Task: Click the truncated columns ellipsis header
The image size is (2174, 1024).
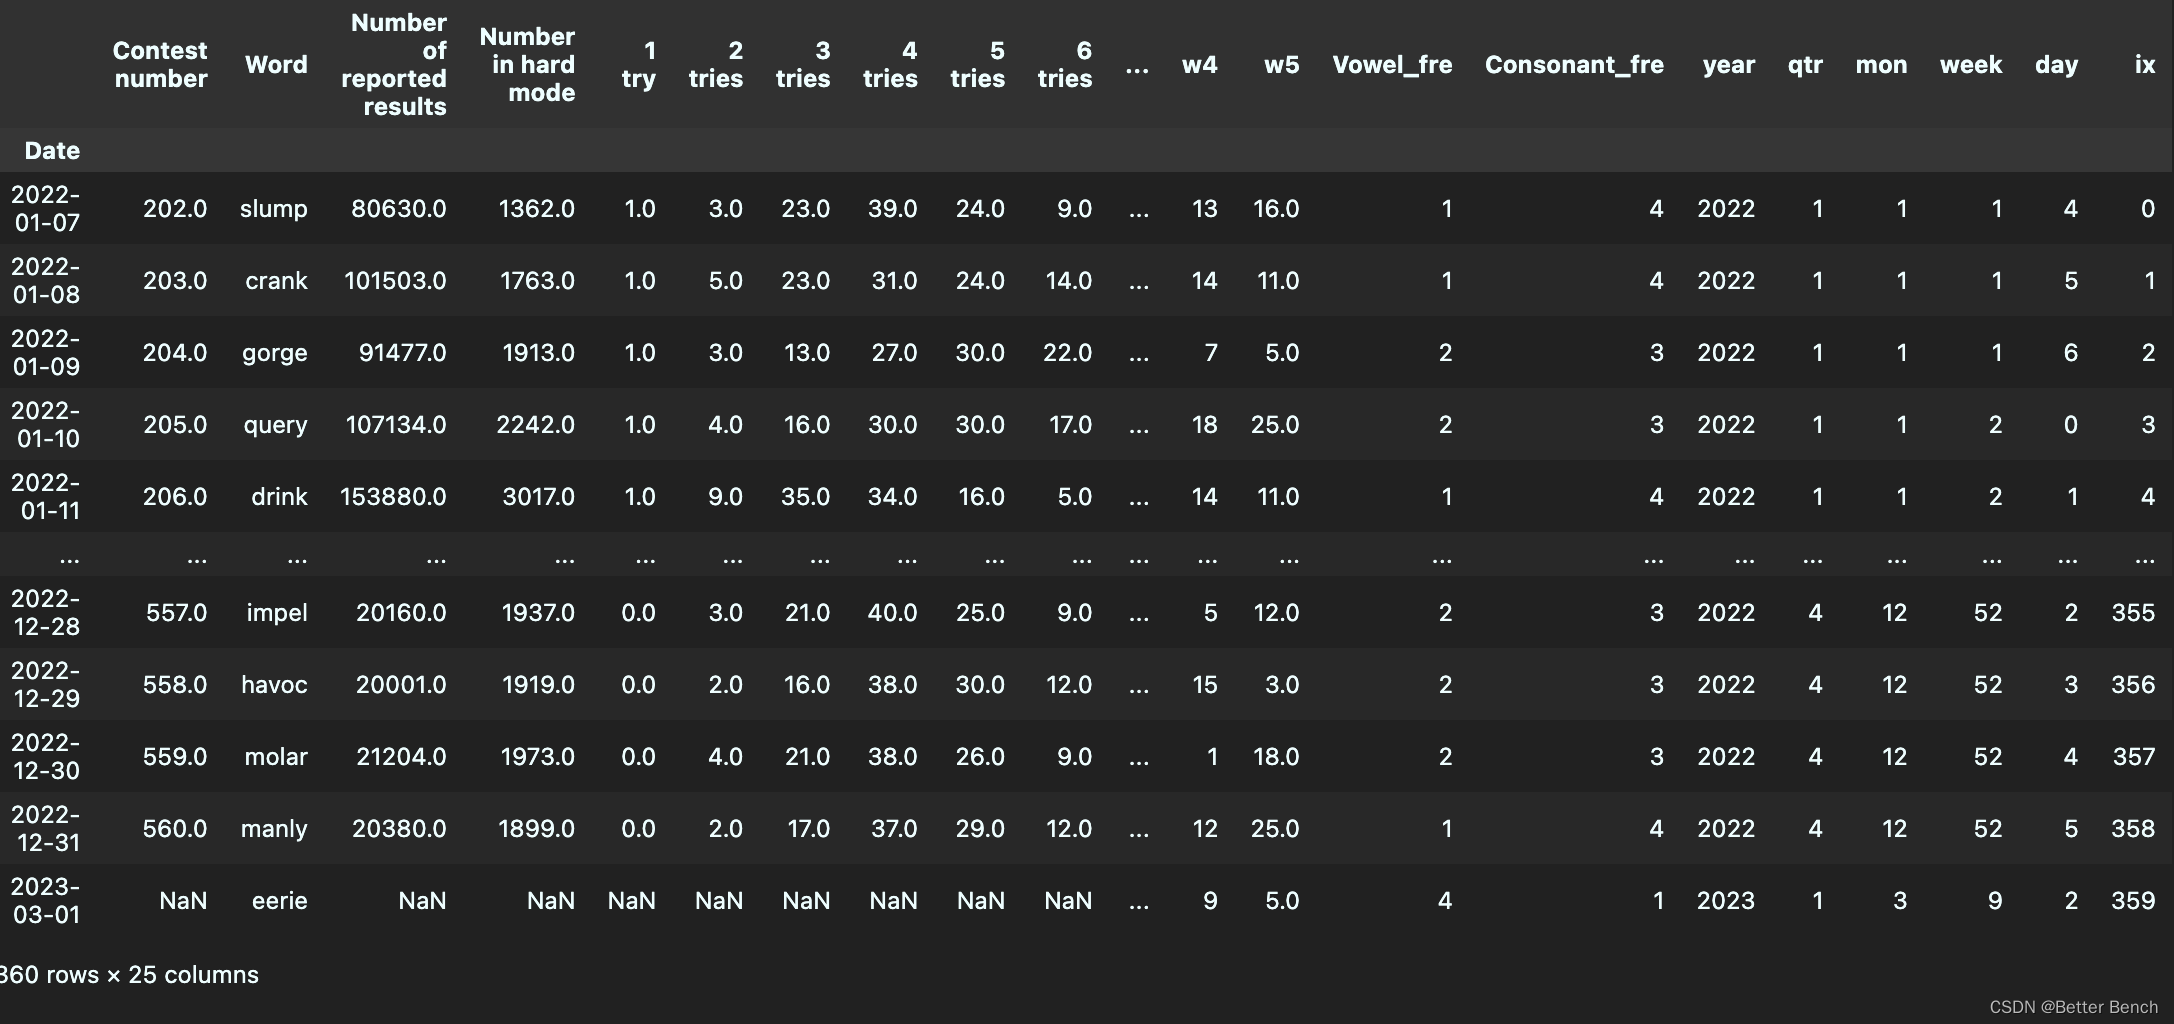Action: point(1137,67)
